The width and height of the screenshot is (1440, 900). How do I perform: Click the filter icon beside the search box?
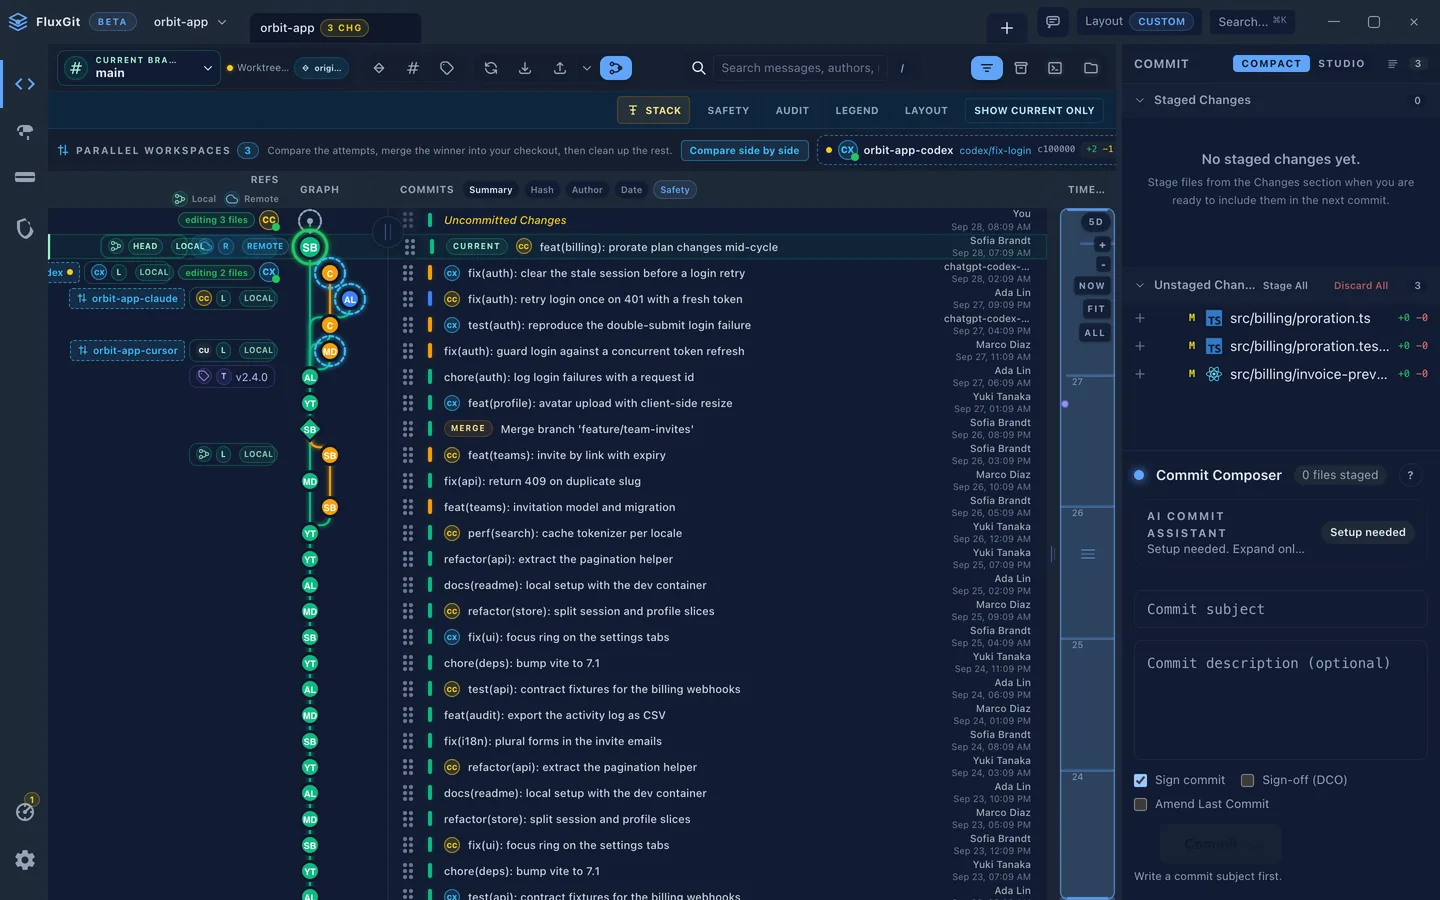coord(987,68)
